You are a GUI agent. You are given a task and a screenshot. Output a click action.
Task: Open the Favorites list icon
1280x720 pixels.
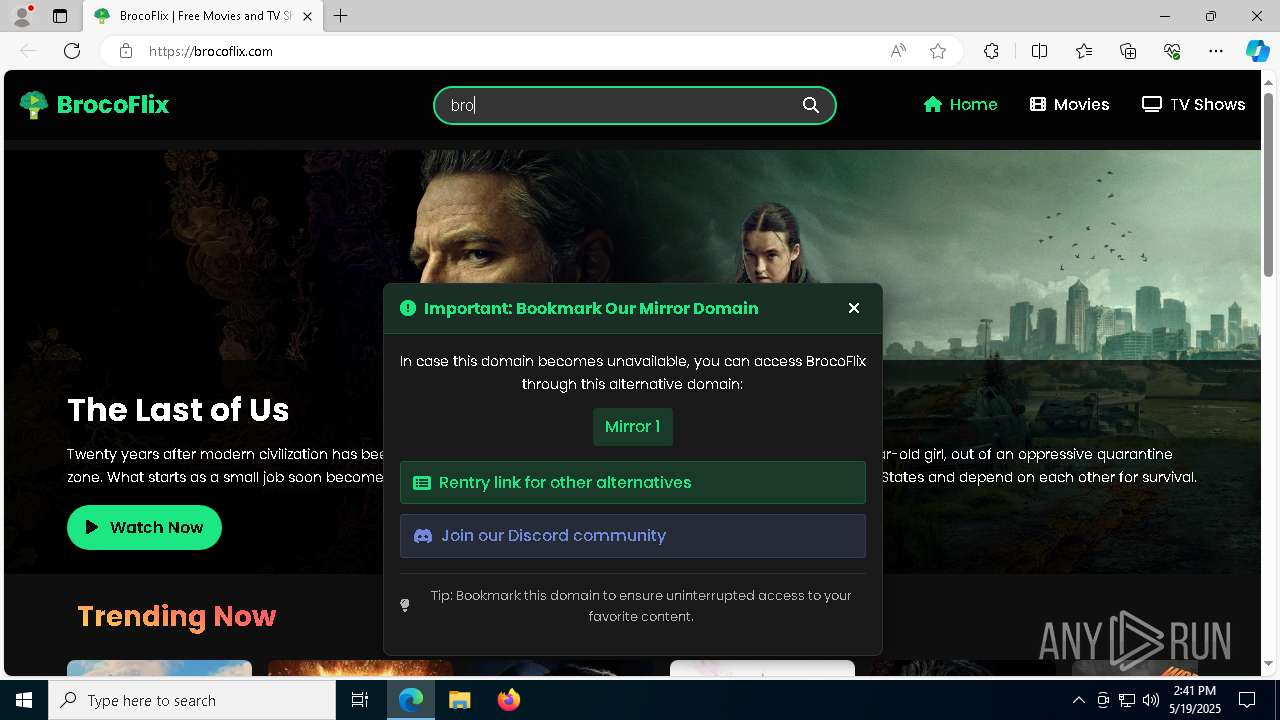[x=1084, y=51]
